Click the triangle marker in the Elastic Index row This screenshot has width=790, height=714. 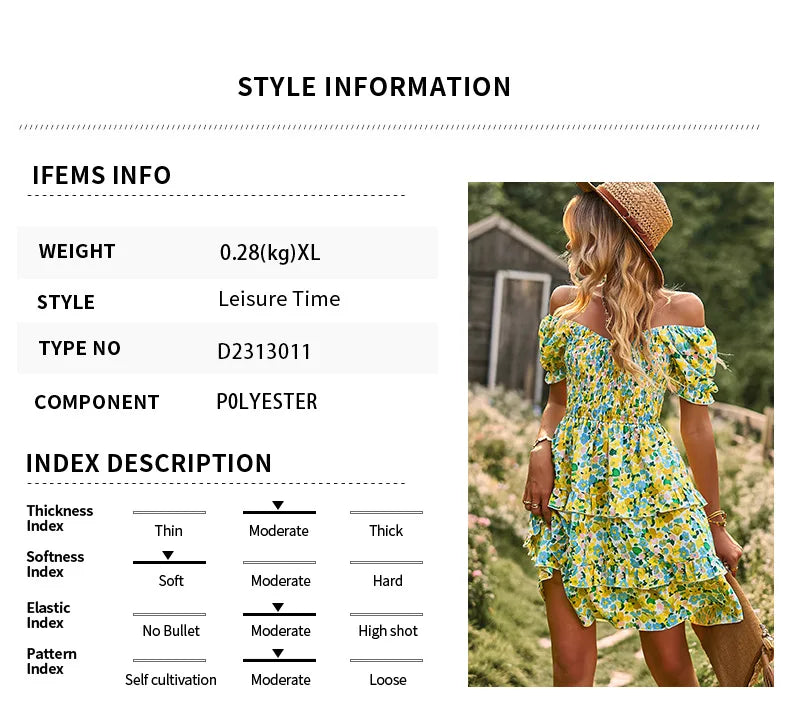click(278, 607)
